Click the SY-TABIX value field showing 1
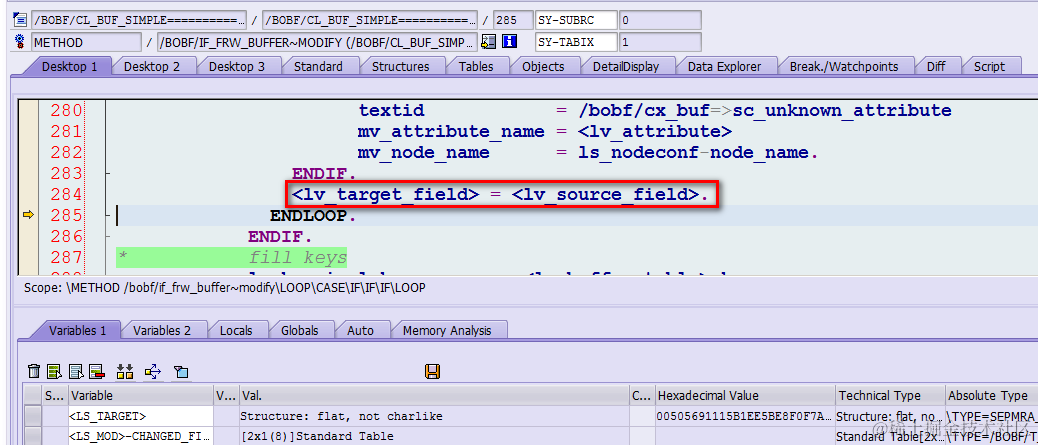 tap(659, 42)
